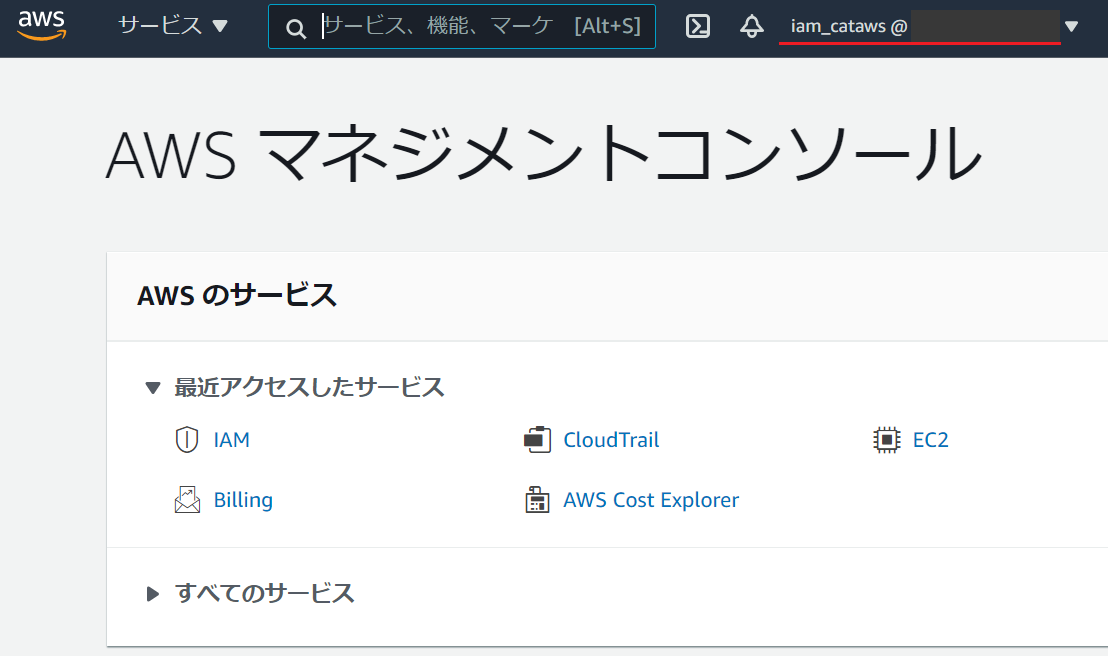Click the Billing envelope icon
This screenshot has width=1108, height=656.
[187, 500]
